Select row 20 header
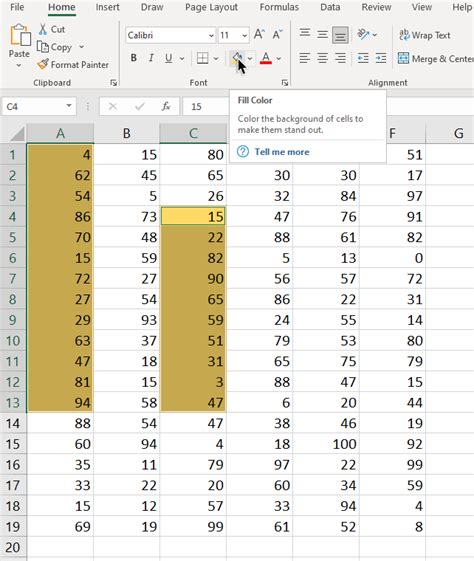474x561 pixels. pos(13,547)
